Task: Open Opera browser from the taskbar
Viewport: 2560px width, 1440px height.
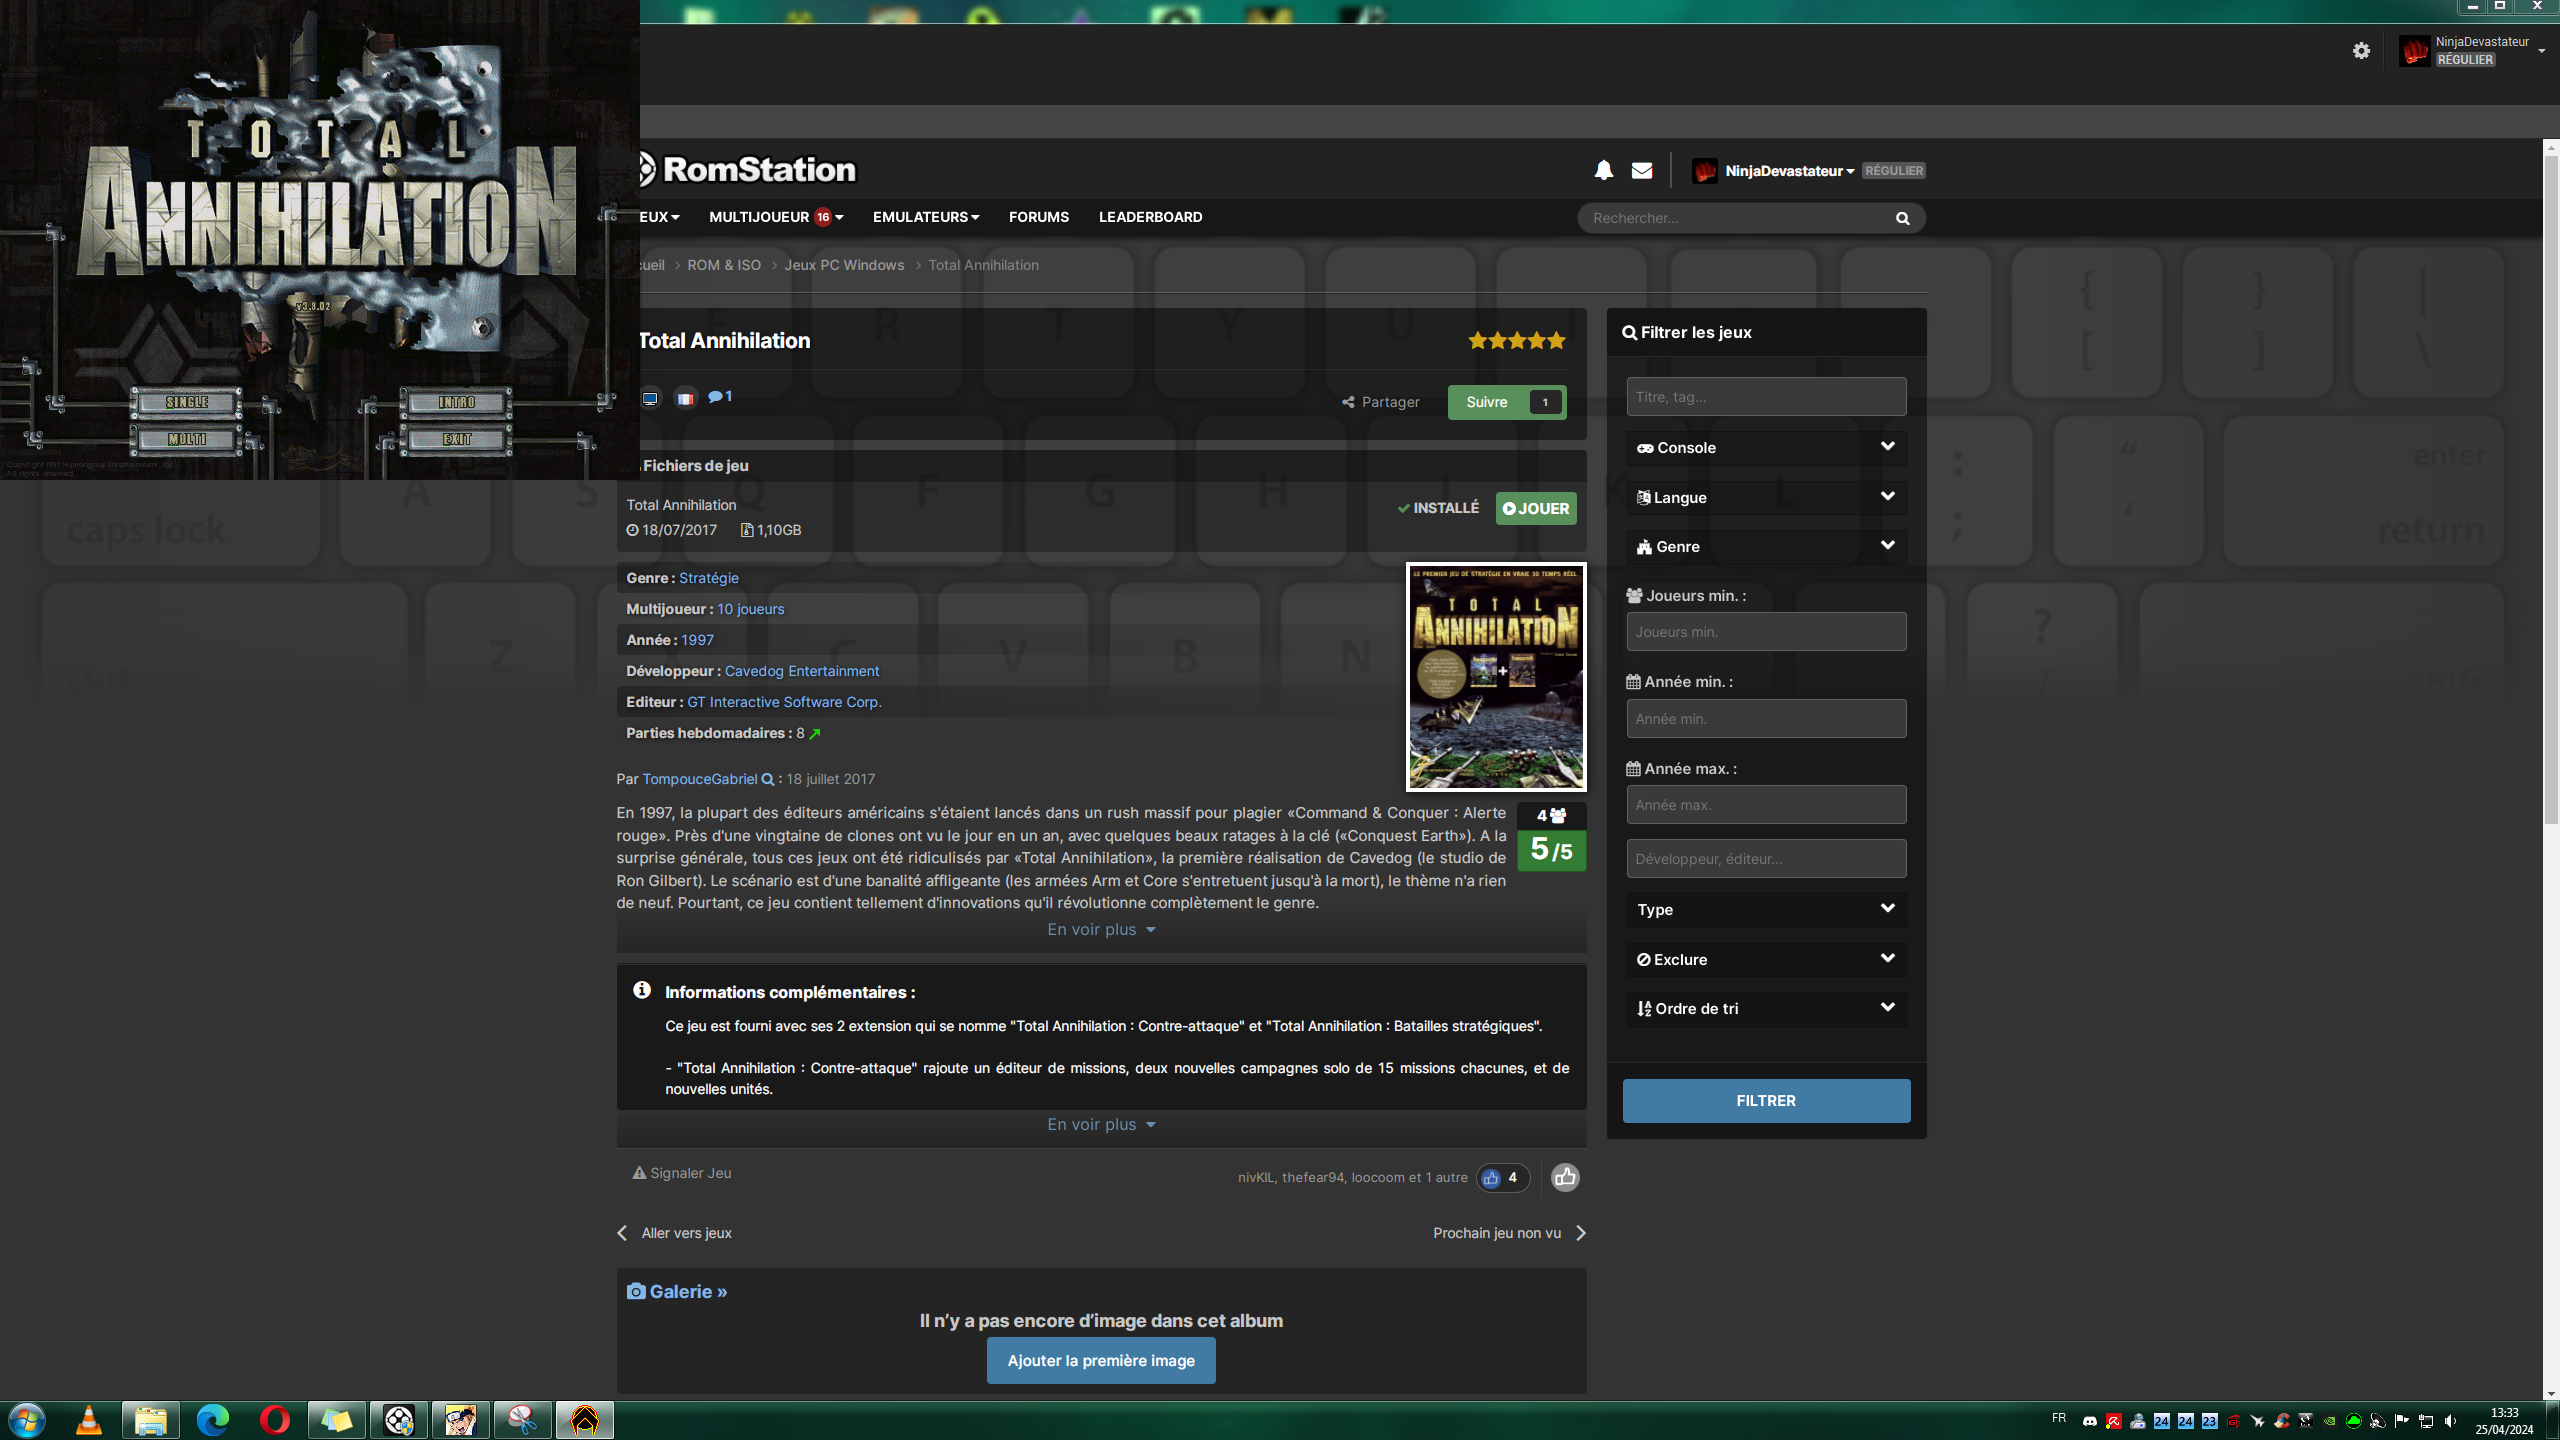Action: pyautogui.click(x=274, y=1420)
